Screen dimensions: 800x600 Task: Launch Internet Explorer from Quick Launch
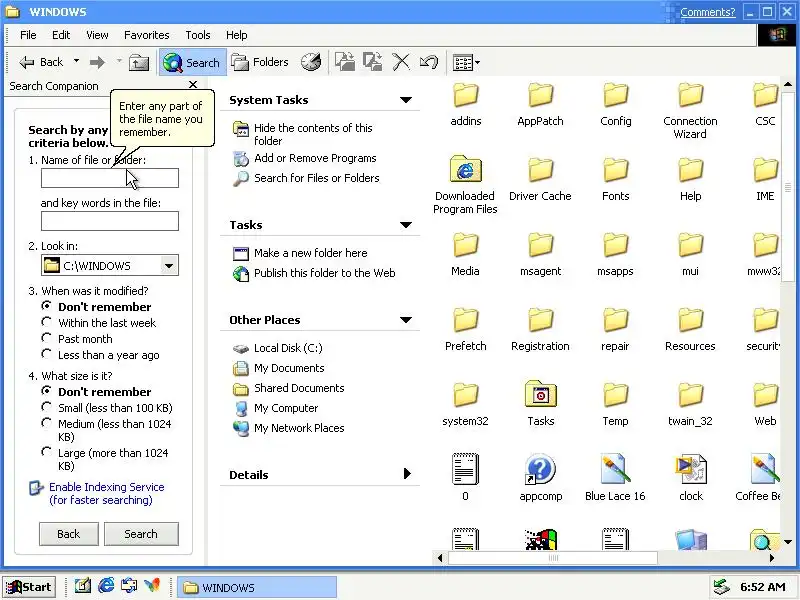[x=106, y=586]
